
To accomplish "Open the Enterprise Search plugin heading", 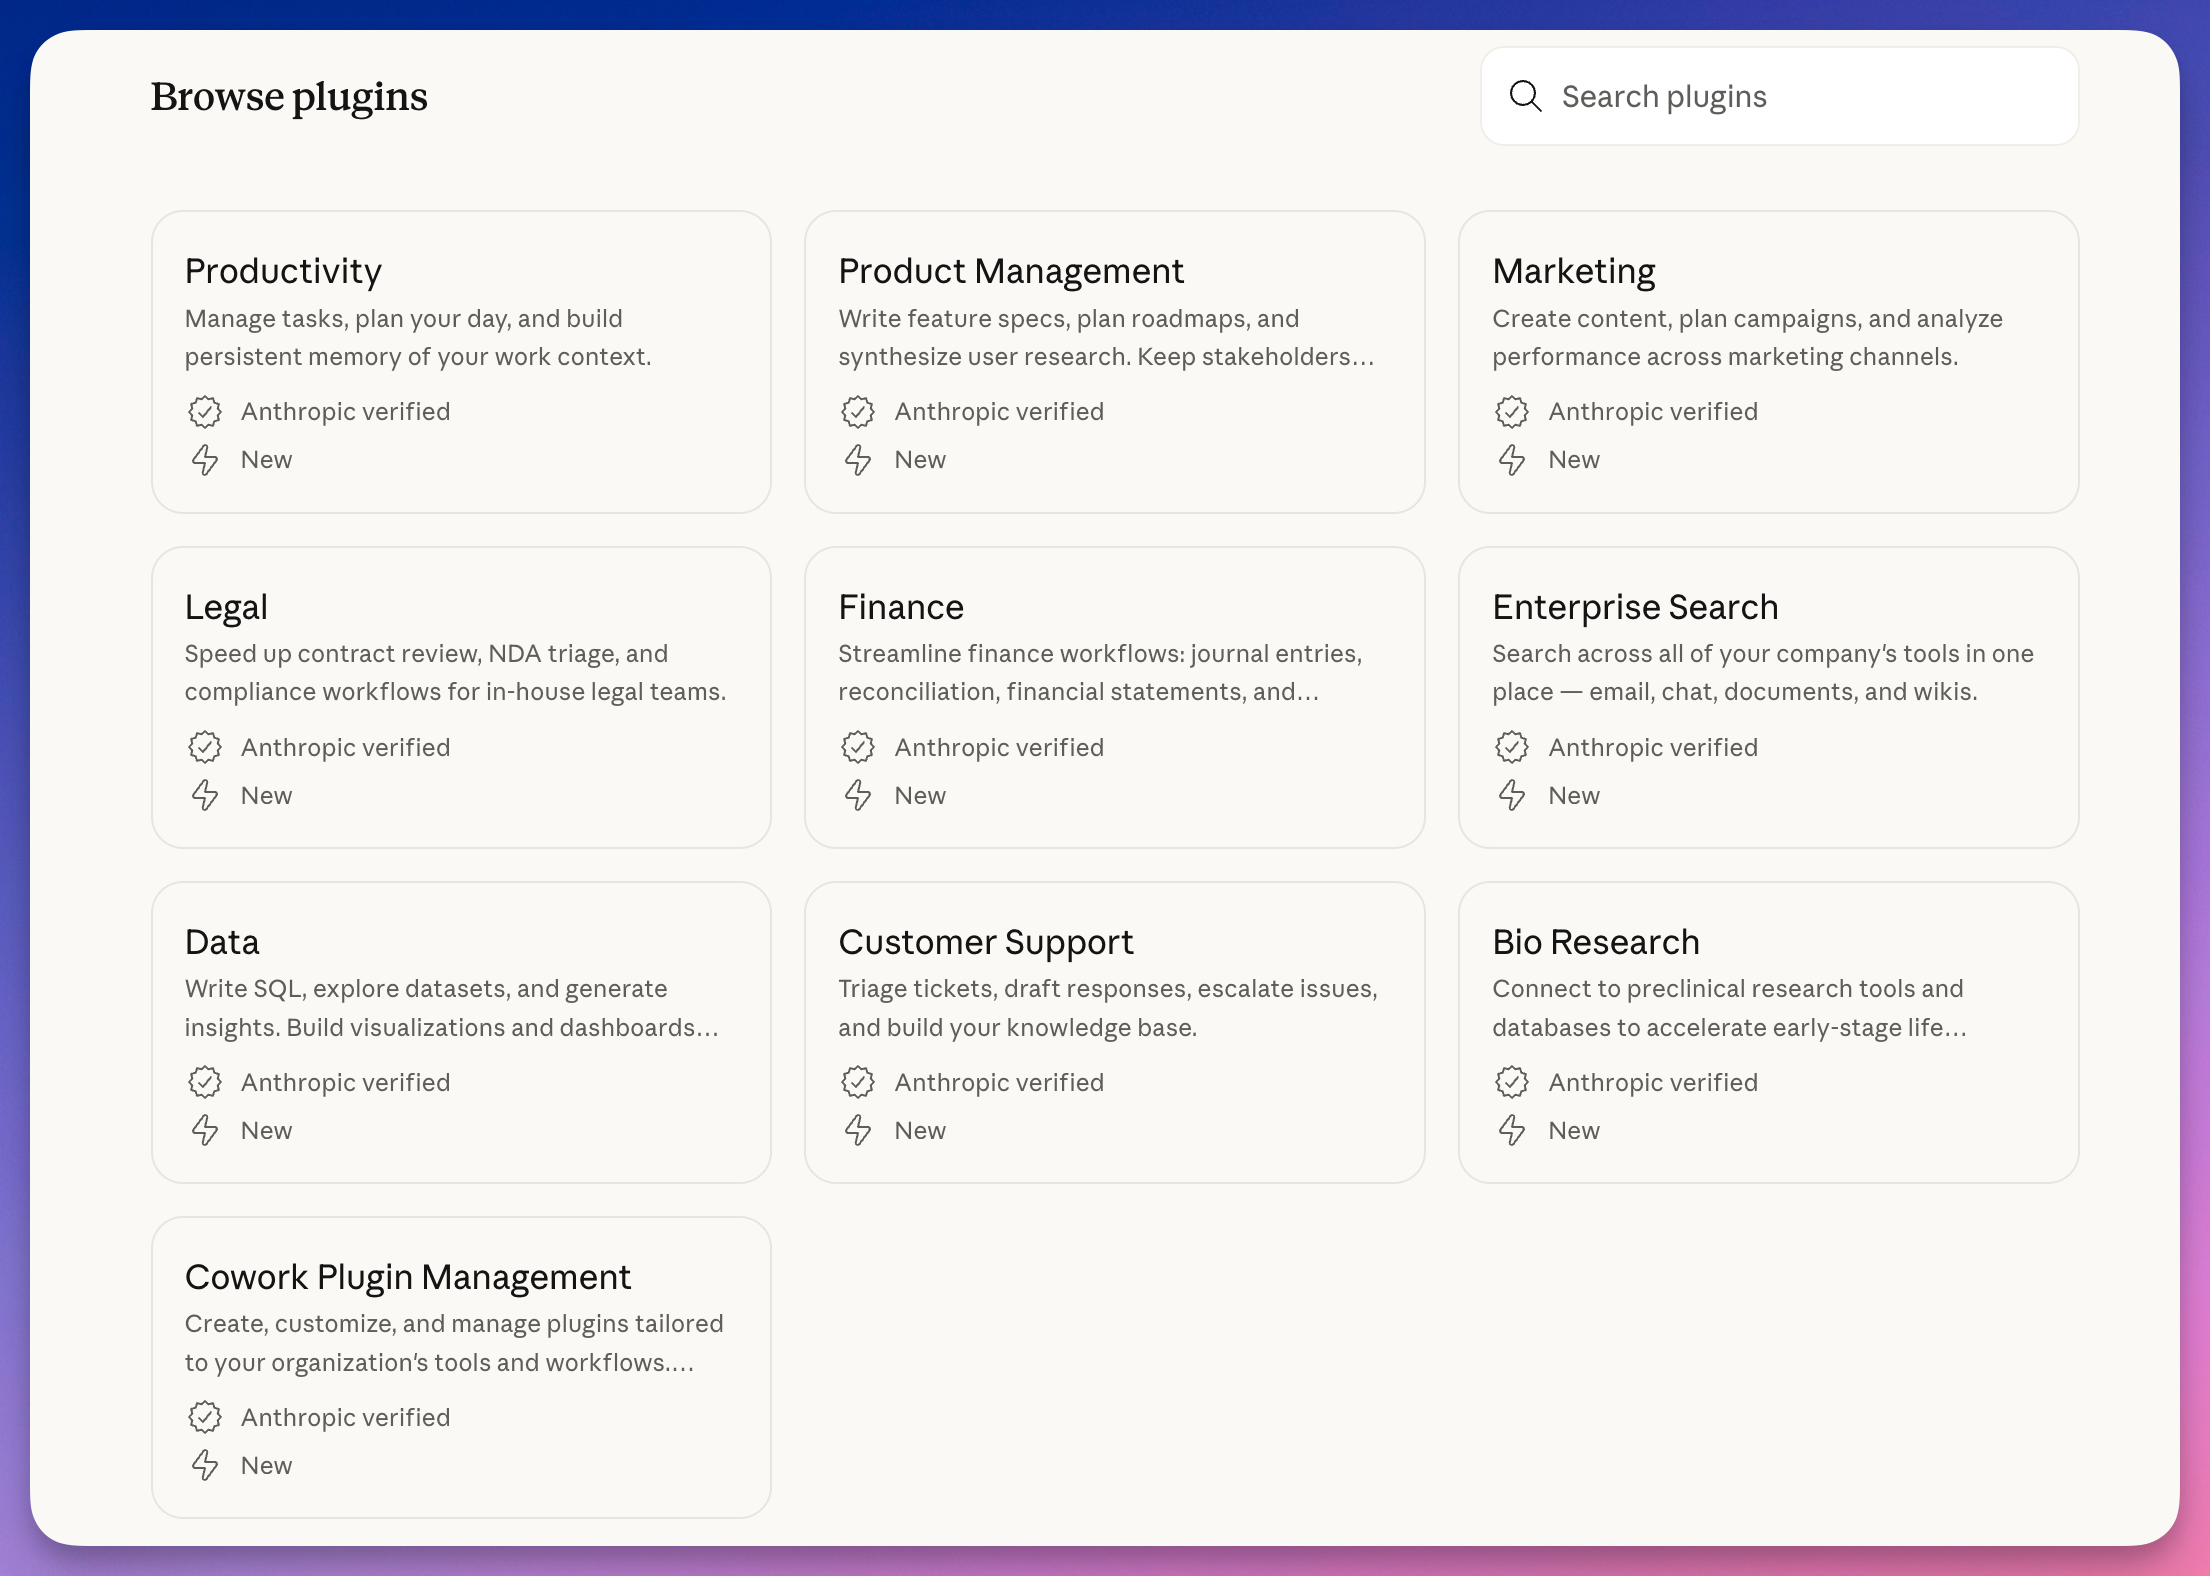I will 1635,607.
